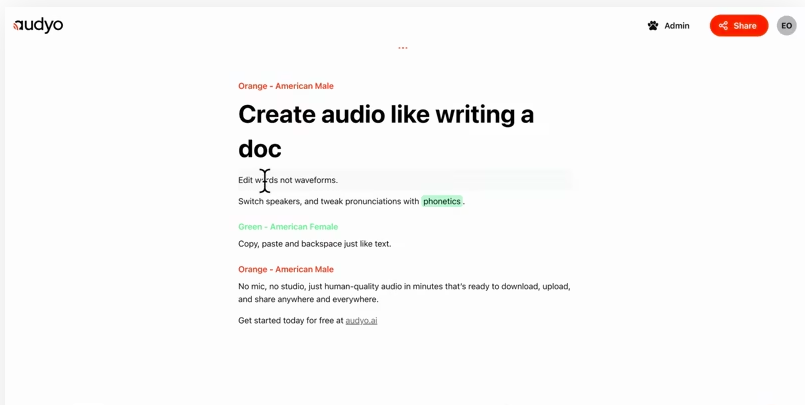Change the second Orange - American Male speaker

(285, 269)
